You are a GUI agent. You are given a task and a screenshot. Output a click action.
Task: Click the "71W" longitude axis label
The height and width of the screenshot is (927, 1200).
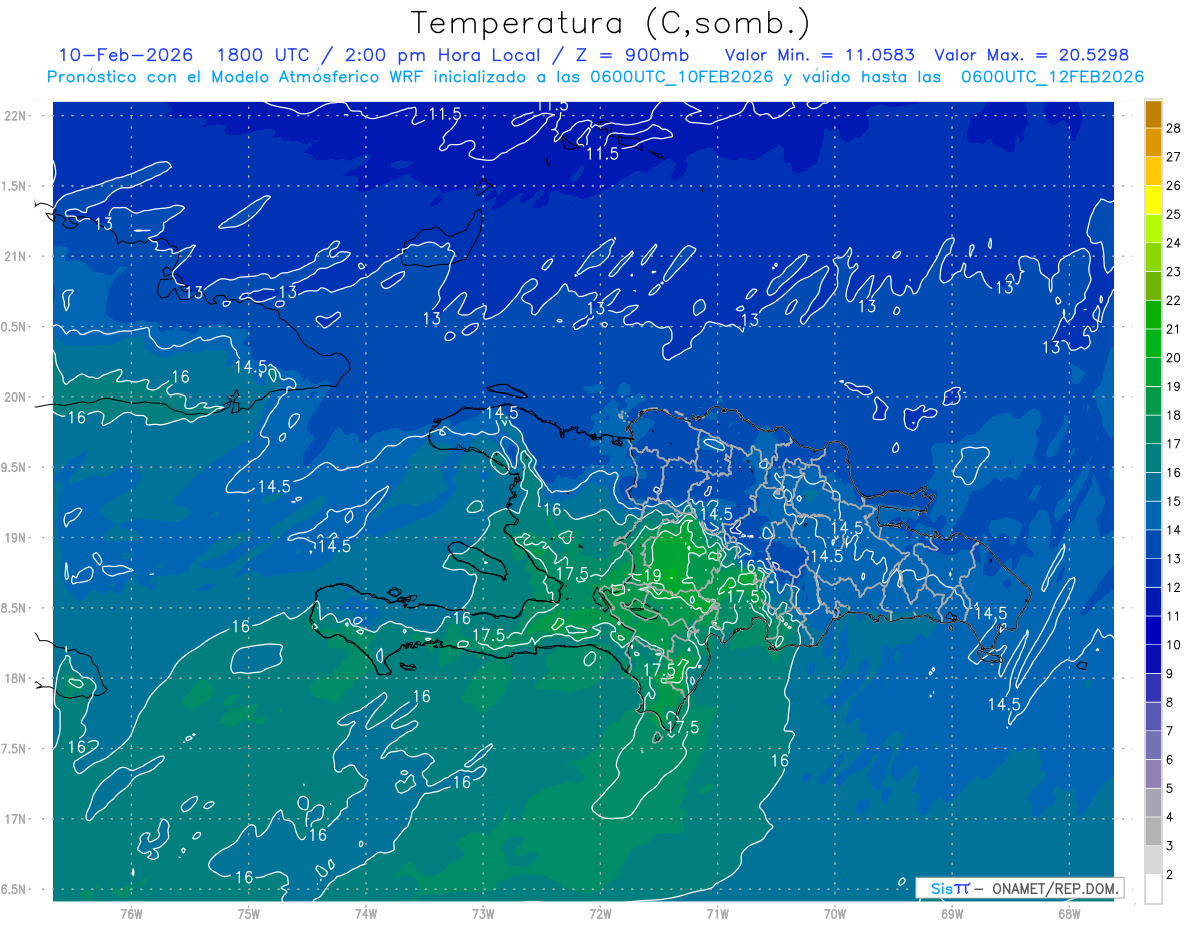pos(717,914)
